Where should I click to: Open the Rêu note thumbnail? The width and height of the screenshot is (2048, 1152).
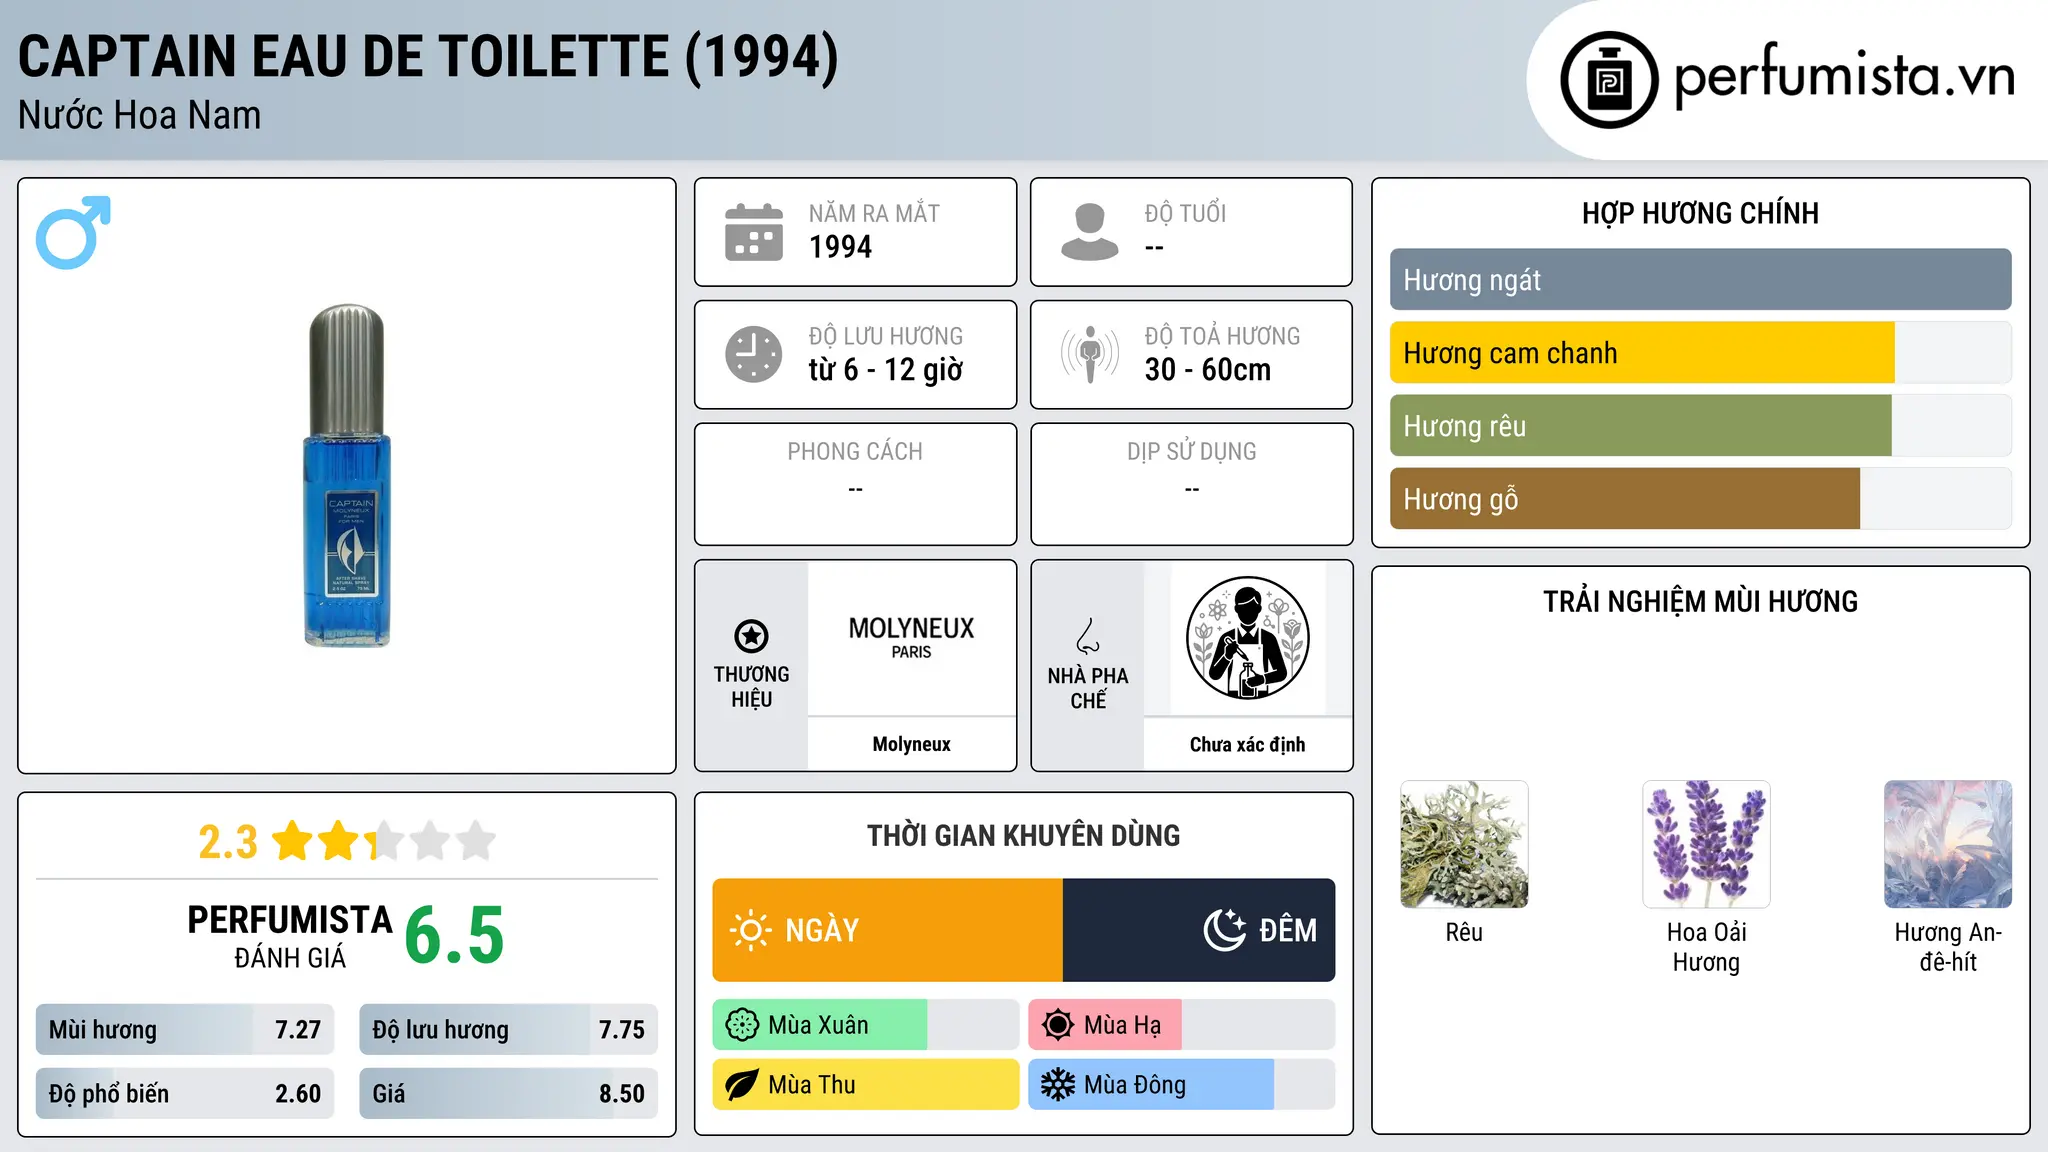coord(1464,844)
